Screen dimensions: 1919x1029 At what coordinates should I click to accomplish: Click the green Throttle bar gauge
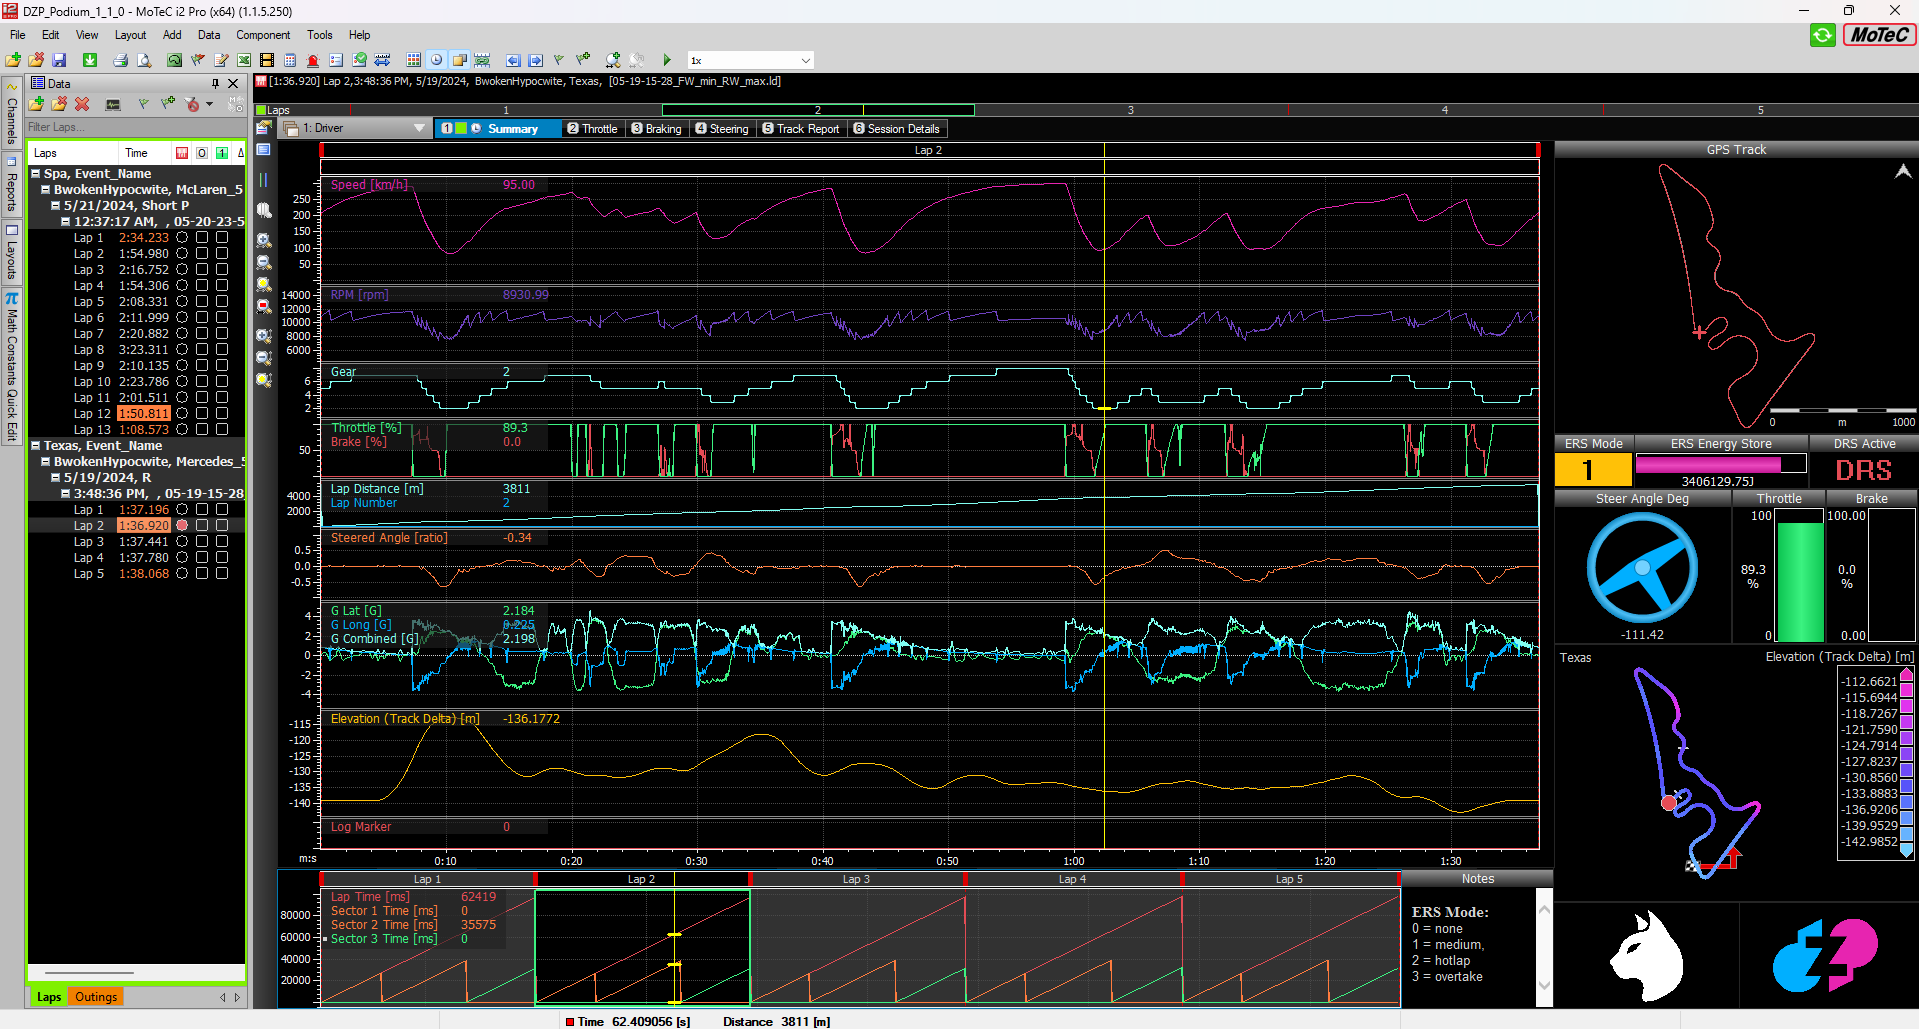[x=1799, y=581]
